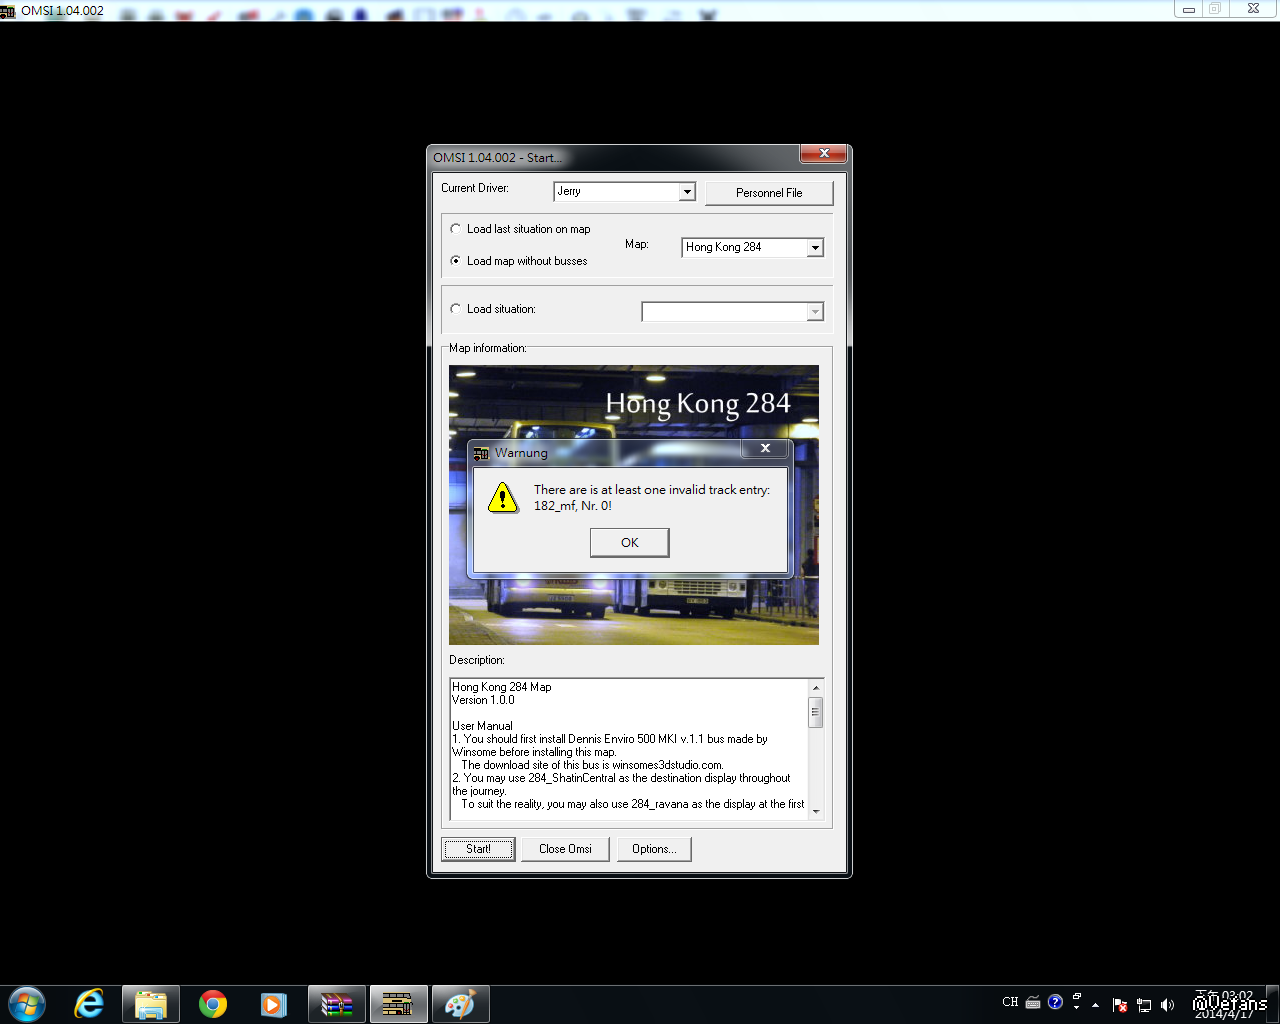The height and width of the screenshot is (1024, 1280).
Task: Open the Load situation combo box
Action: (815, 312)
